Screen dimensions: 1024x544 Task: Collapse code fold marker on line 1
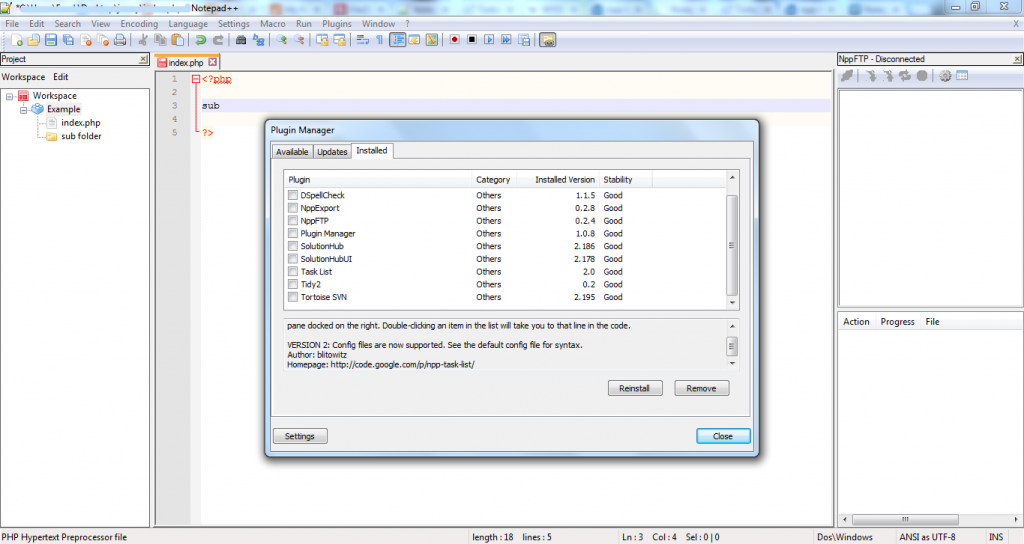coord(196,79)
